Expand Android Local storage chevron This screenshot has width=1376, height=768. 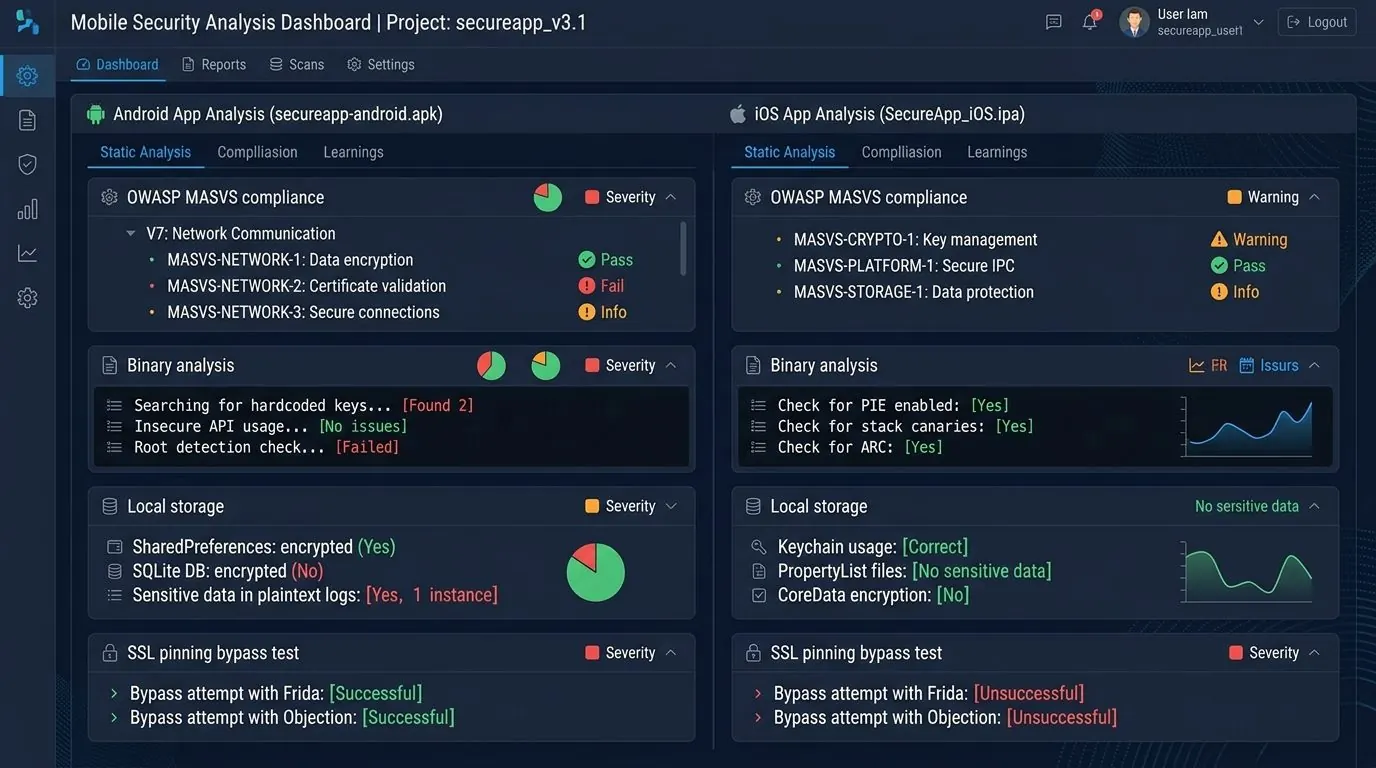[671, 506]
